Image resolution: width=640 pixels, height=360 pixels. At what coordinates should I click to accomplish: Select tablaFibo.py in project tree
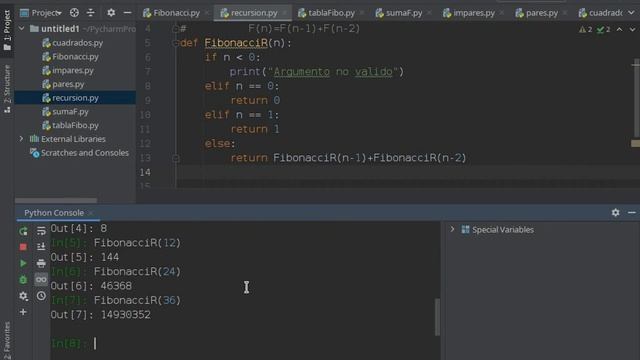[76, 125]
